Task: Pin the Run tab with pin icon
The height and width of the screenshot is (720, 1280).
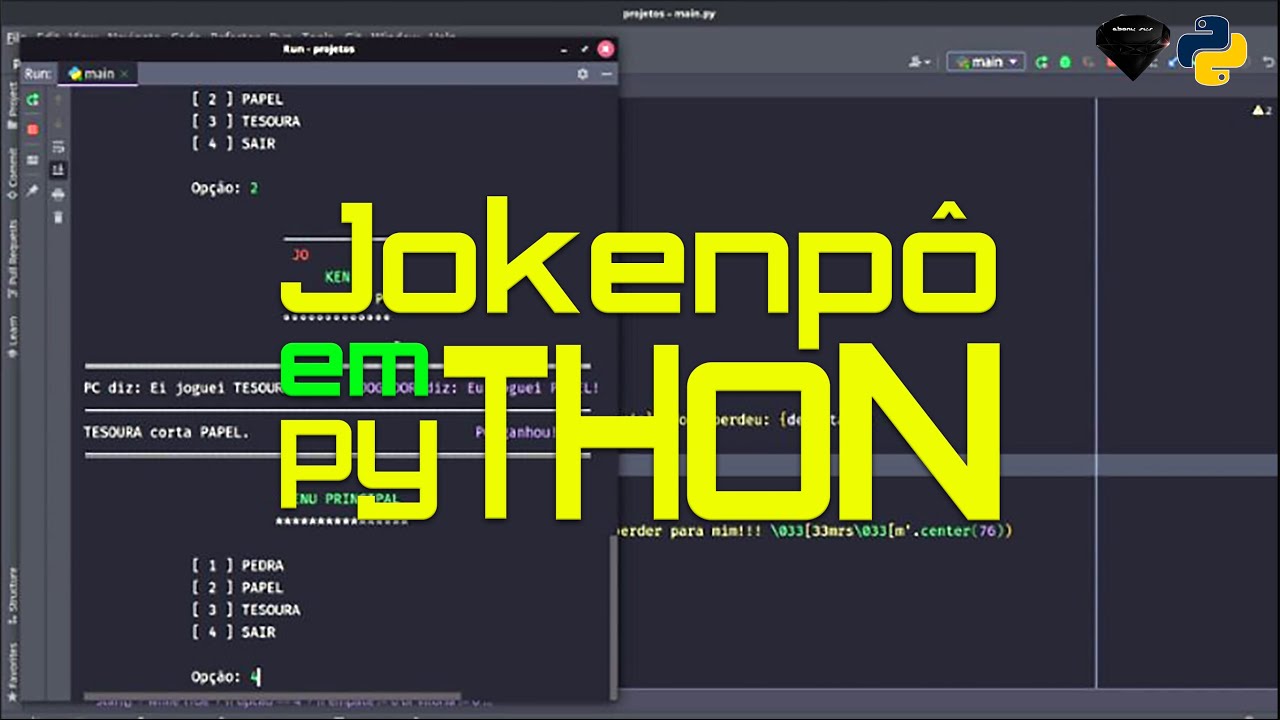Action: [x=32, y=189]
